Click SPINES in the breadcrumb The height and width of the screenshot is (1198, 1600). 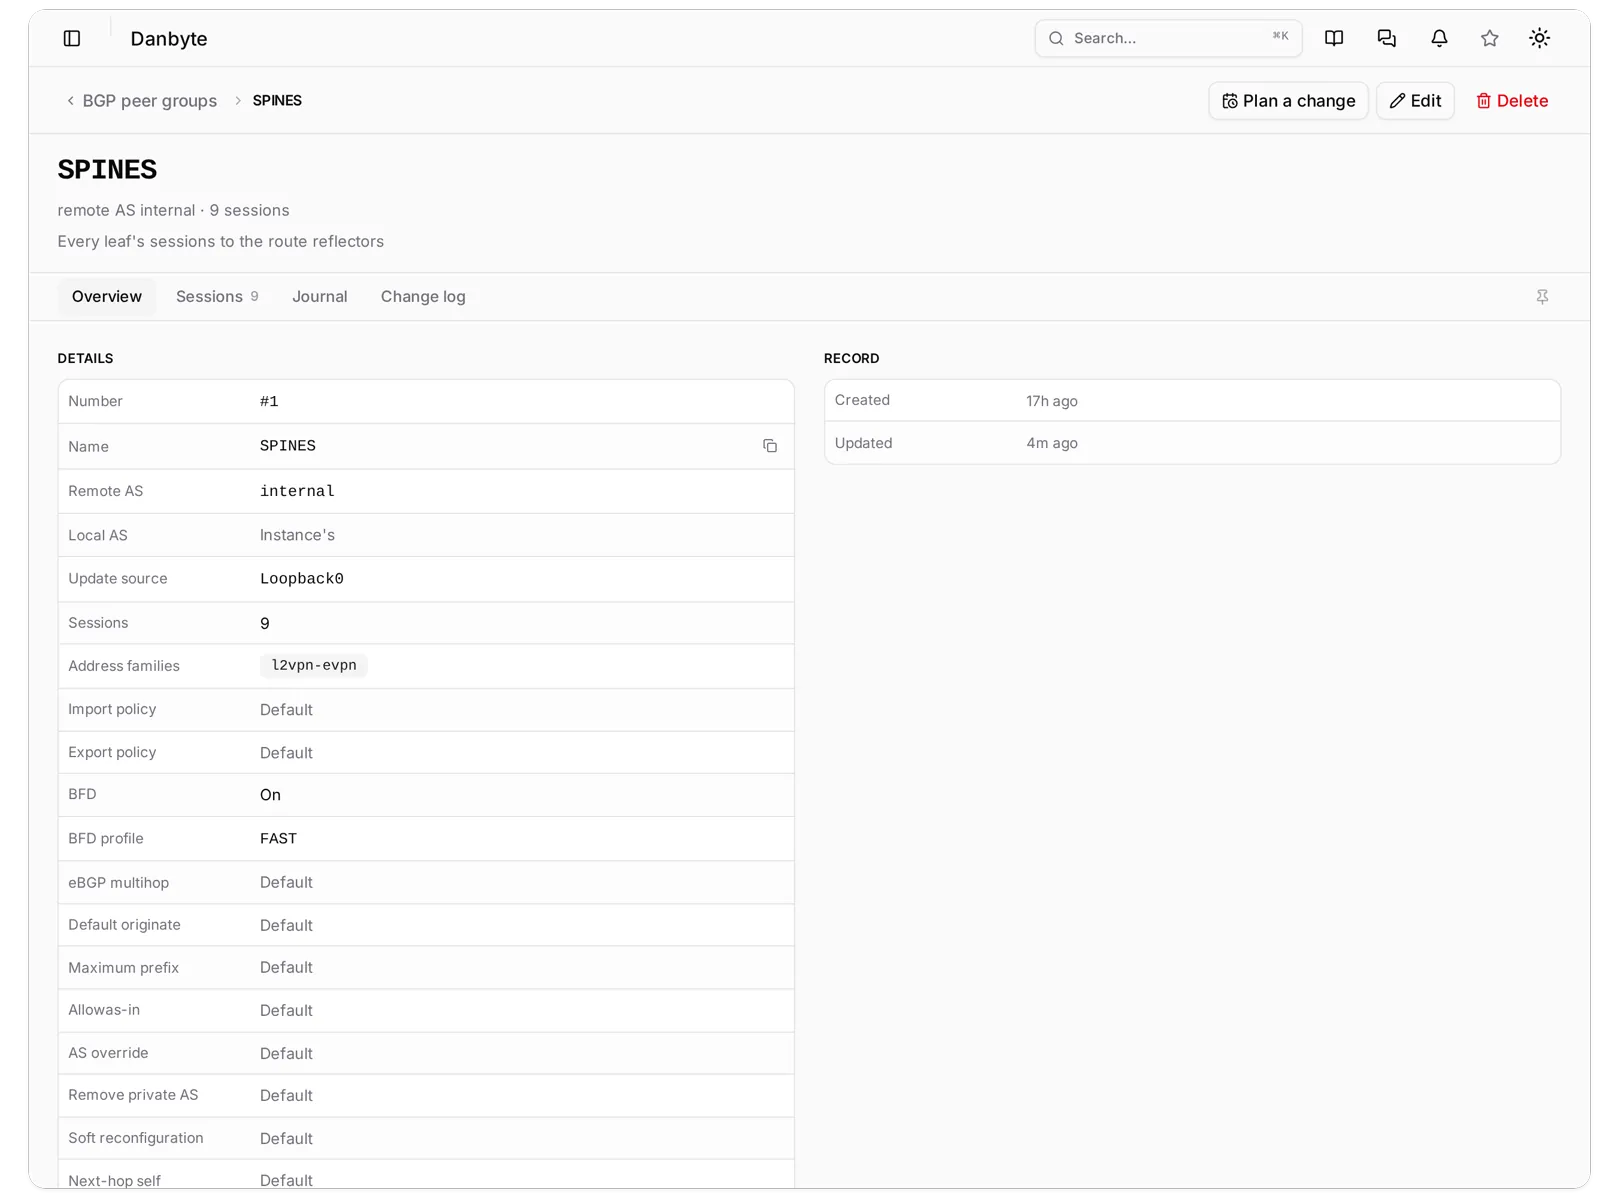[277, 101]
